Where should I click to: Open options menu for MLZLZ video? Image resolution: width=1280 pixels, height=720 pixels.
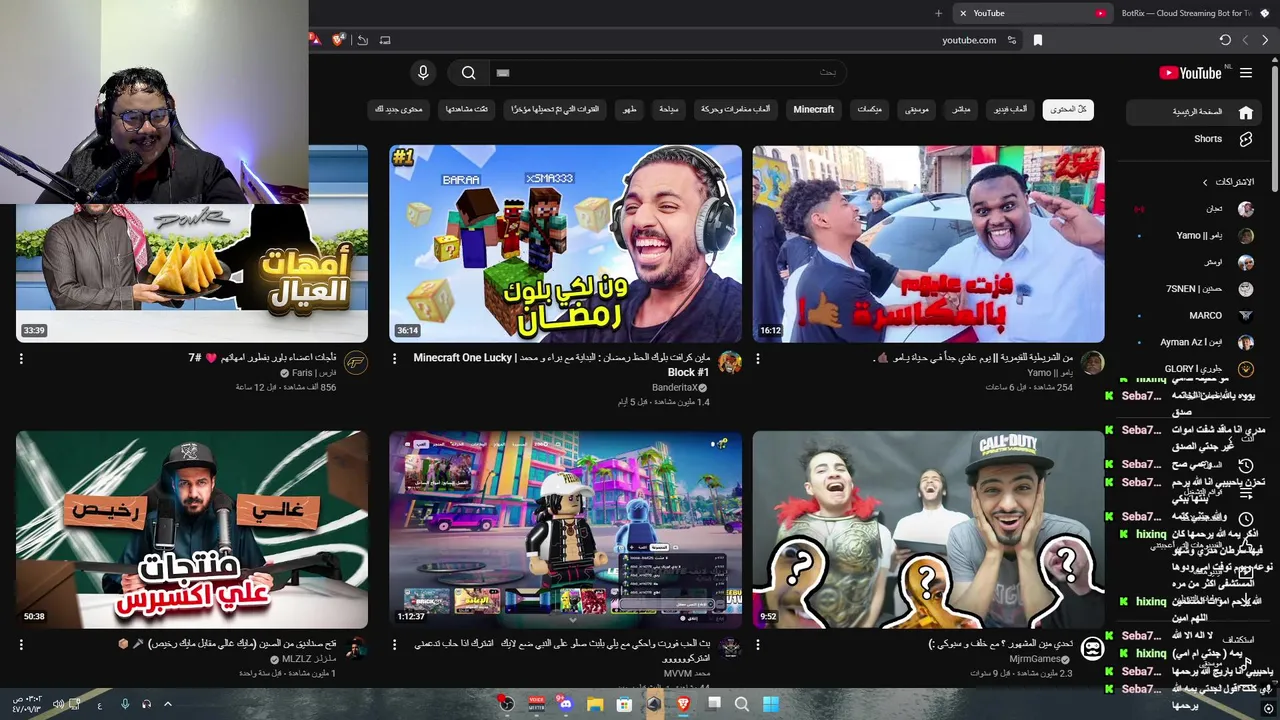tap(21, 644)
